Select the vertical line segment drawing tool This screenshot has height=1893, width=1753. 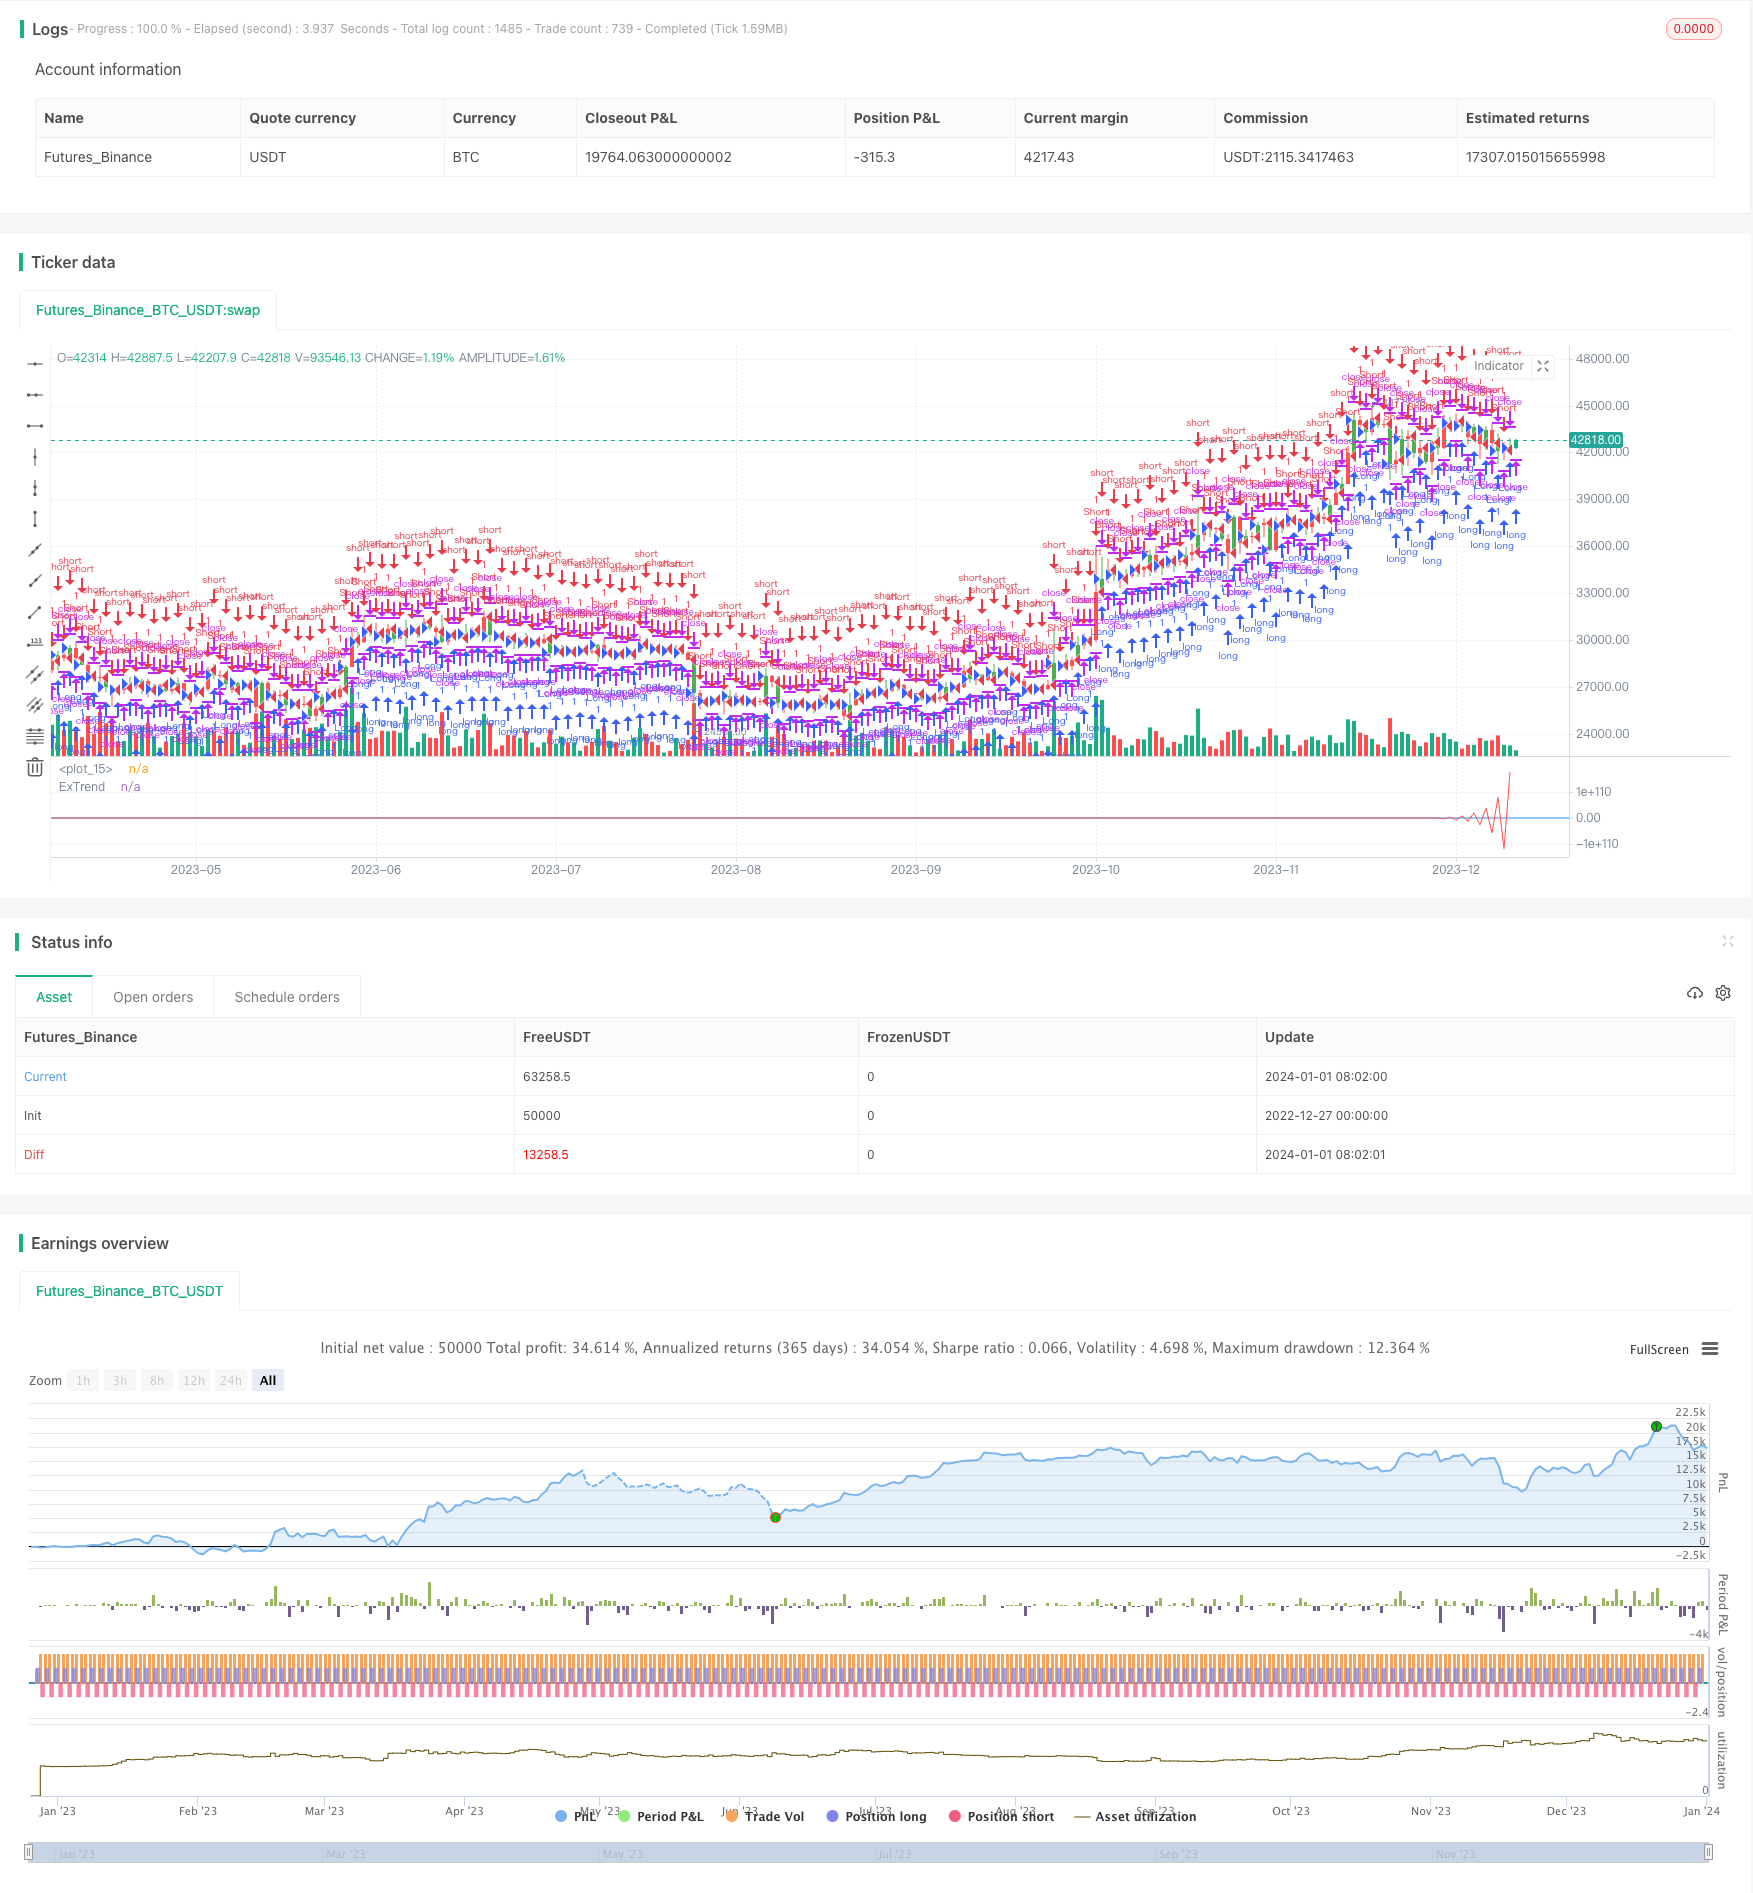coord(35,519)
